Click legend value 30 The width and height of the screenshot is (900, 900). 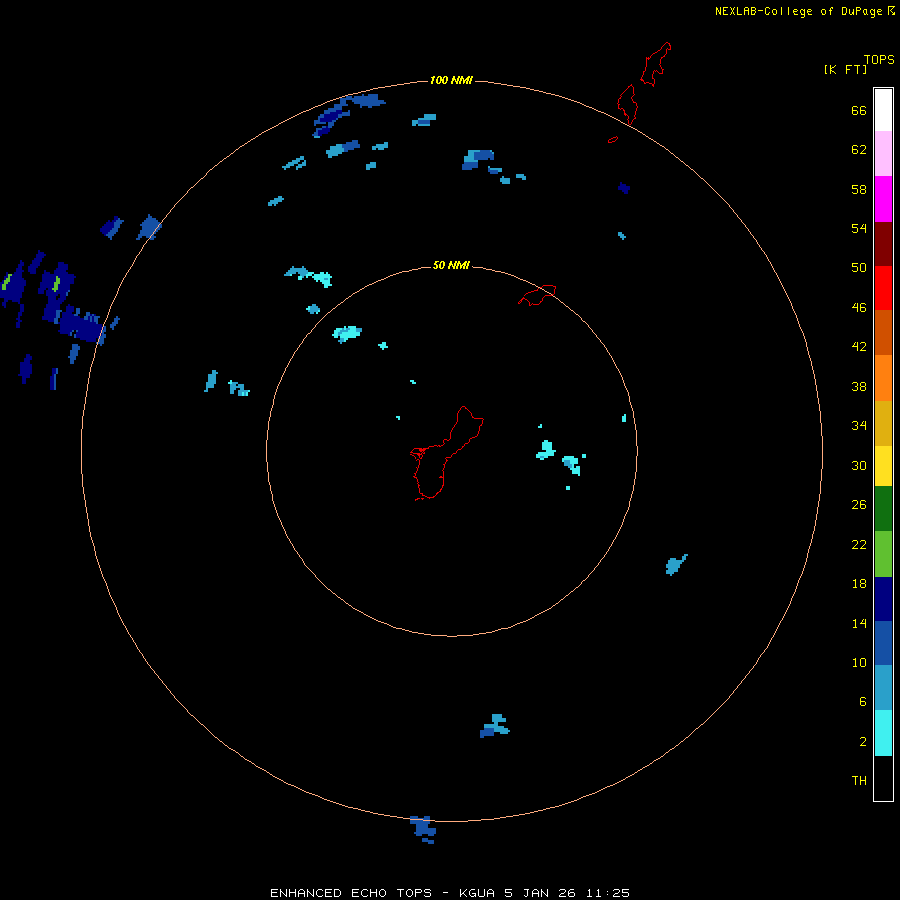point(859,465)
